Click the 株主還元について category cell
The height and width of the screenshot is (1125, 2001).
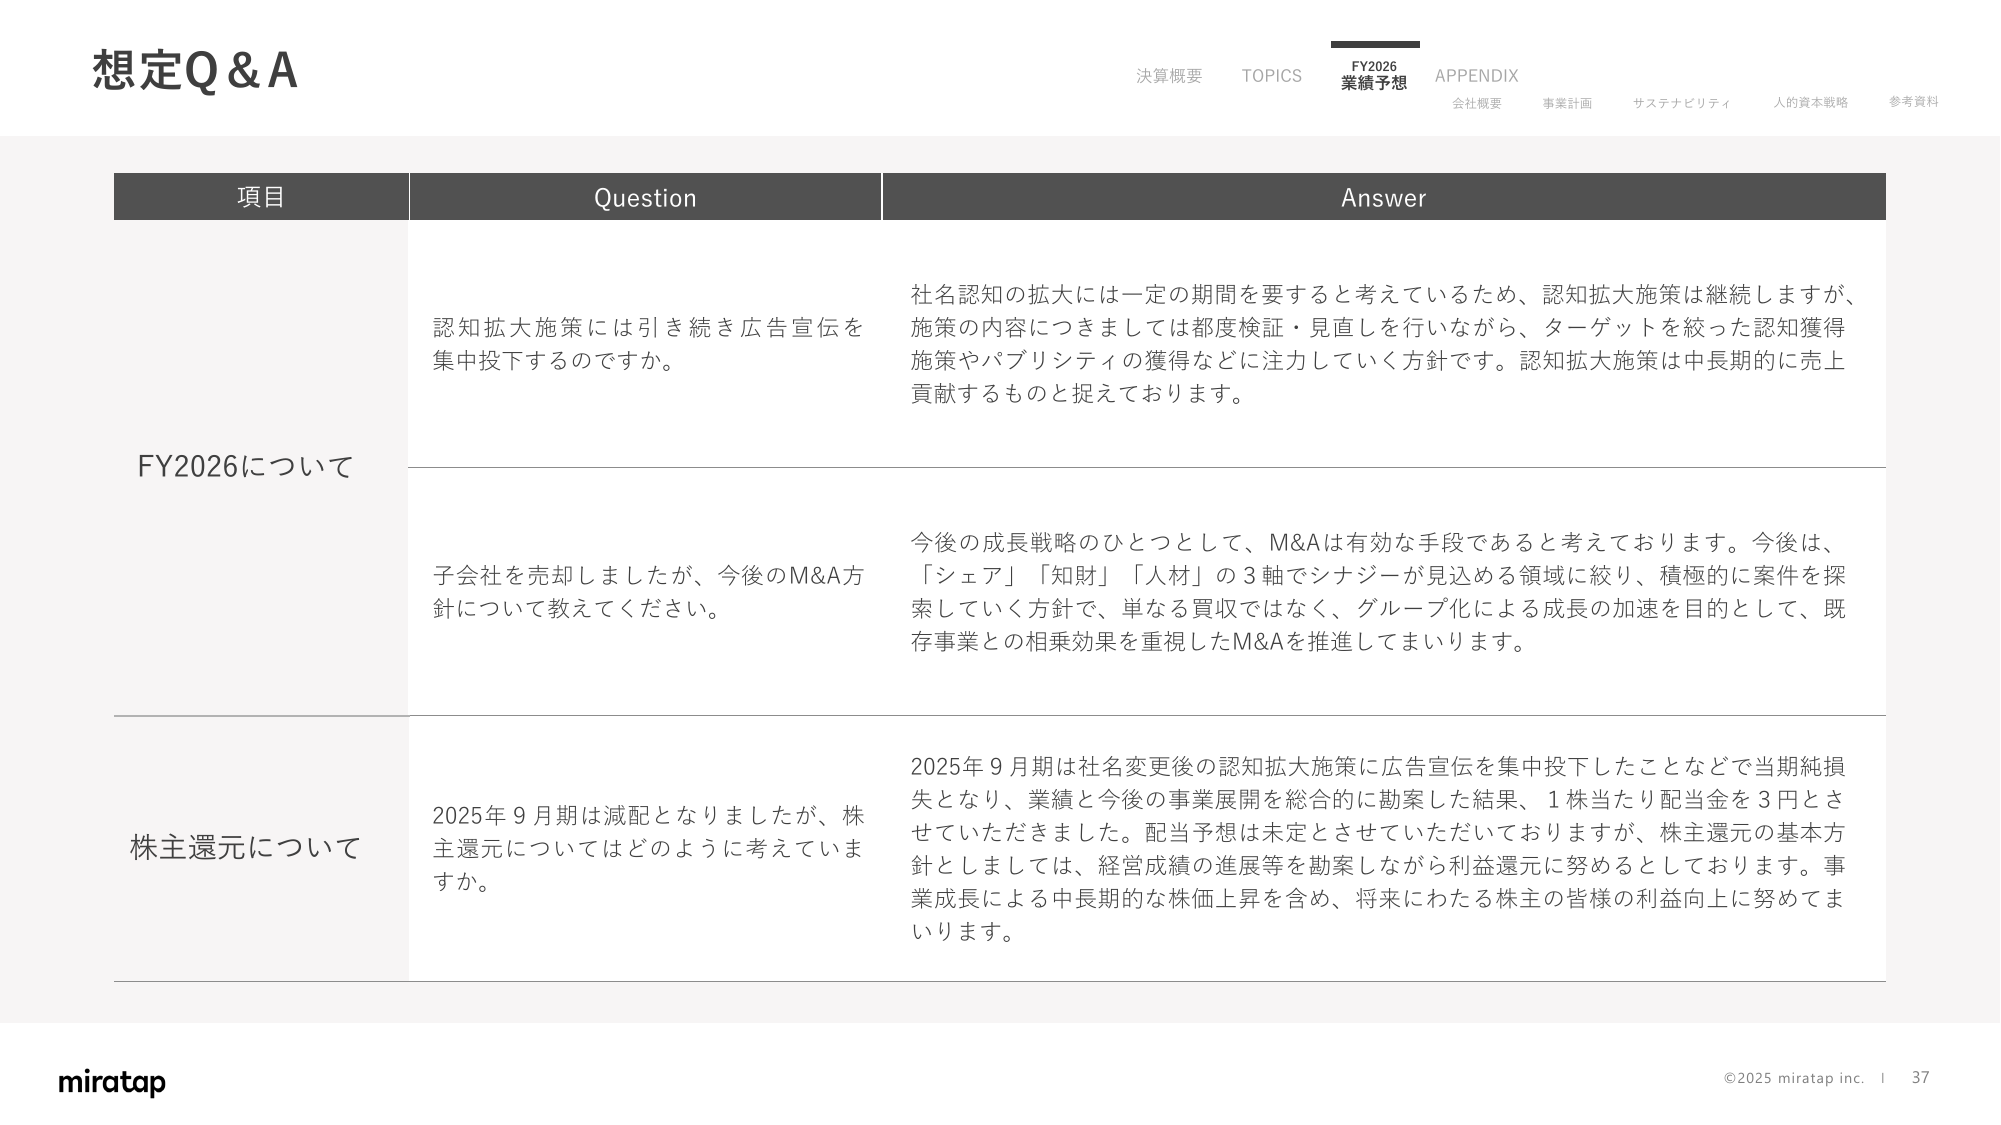(246, 847)
